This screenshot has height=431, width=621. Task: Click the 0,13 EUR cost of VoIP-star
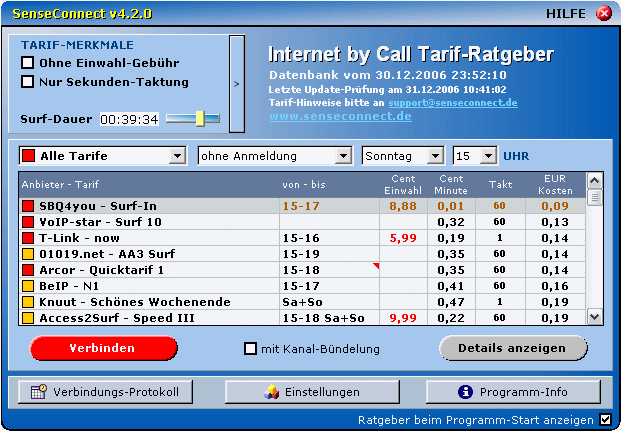pos(555,222)
